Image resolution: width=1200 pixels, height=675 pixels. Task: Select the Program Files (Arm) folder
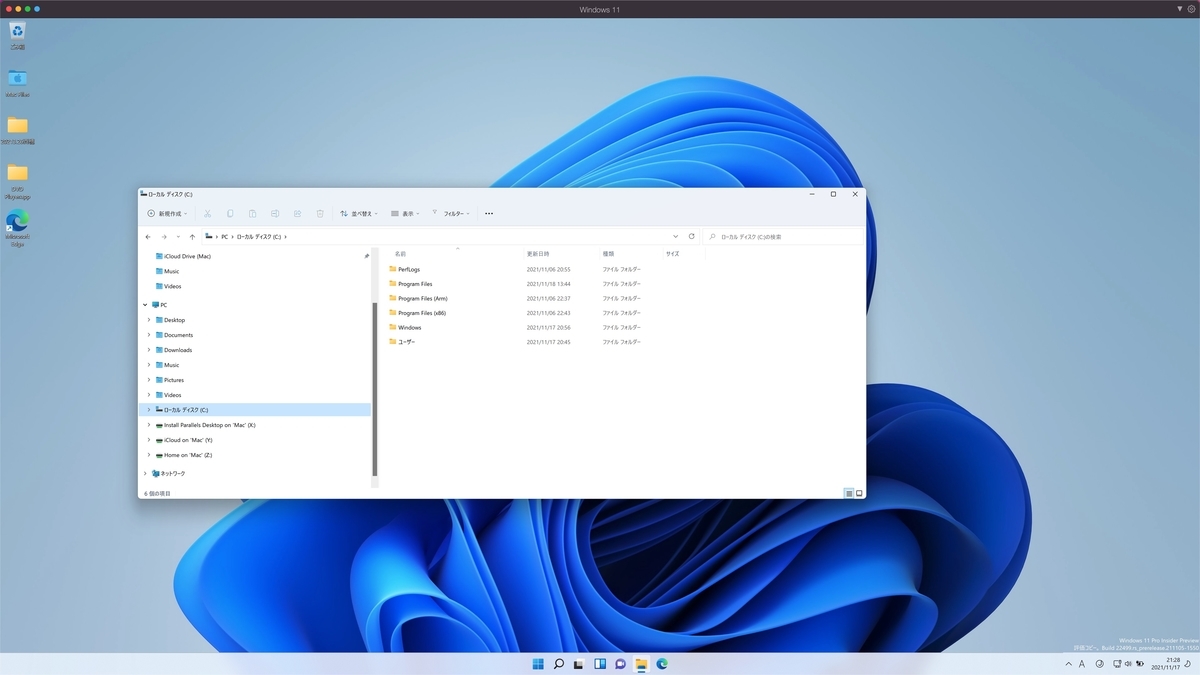click(422, 298)
